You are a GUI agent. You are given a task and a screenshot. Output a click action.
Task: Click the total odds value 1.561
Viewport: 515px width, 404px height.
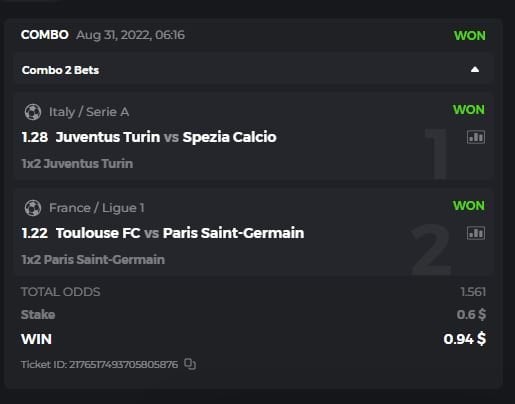pyautogui.click(x=473, y=292)
